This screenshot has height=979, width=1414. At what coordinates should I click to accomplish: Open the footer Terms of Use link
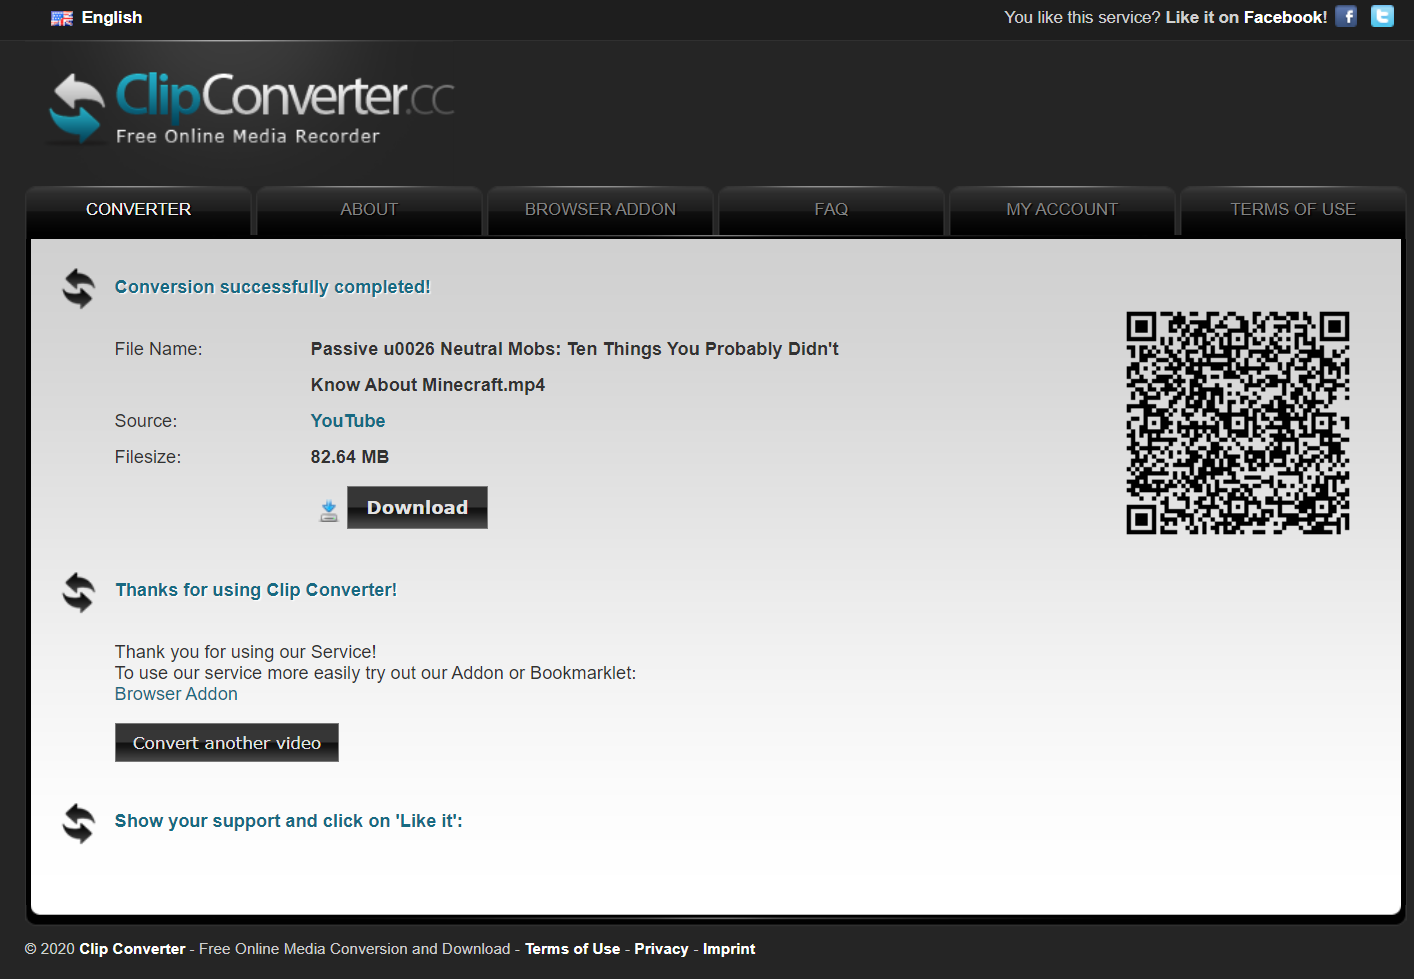pos(573,949)
